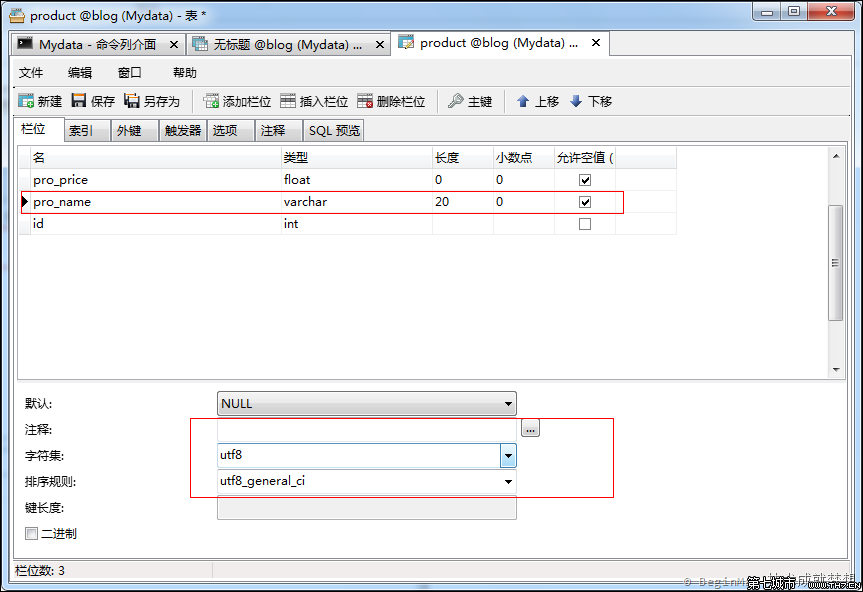Switch to the 外键 tab
This screenshot has height=592, width=863.
pos(135,131)
